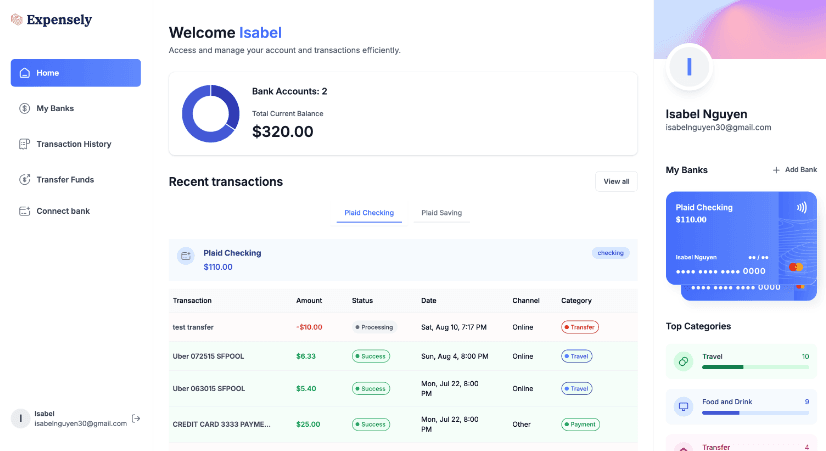Click the Transfer category badge

pyautogui.click(x=580, y=327)
